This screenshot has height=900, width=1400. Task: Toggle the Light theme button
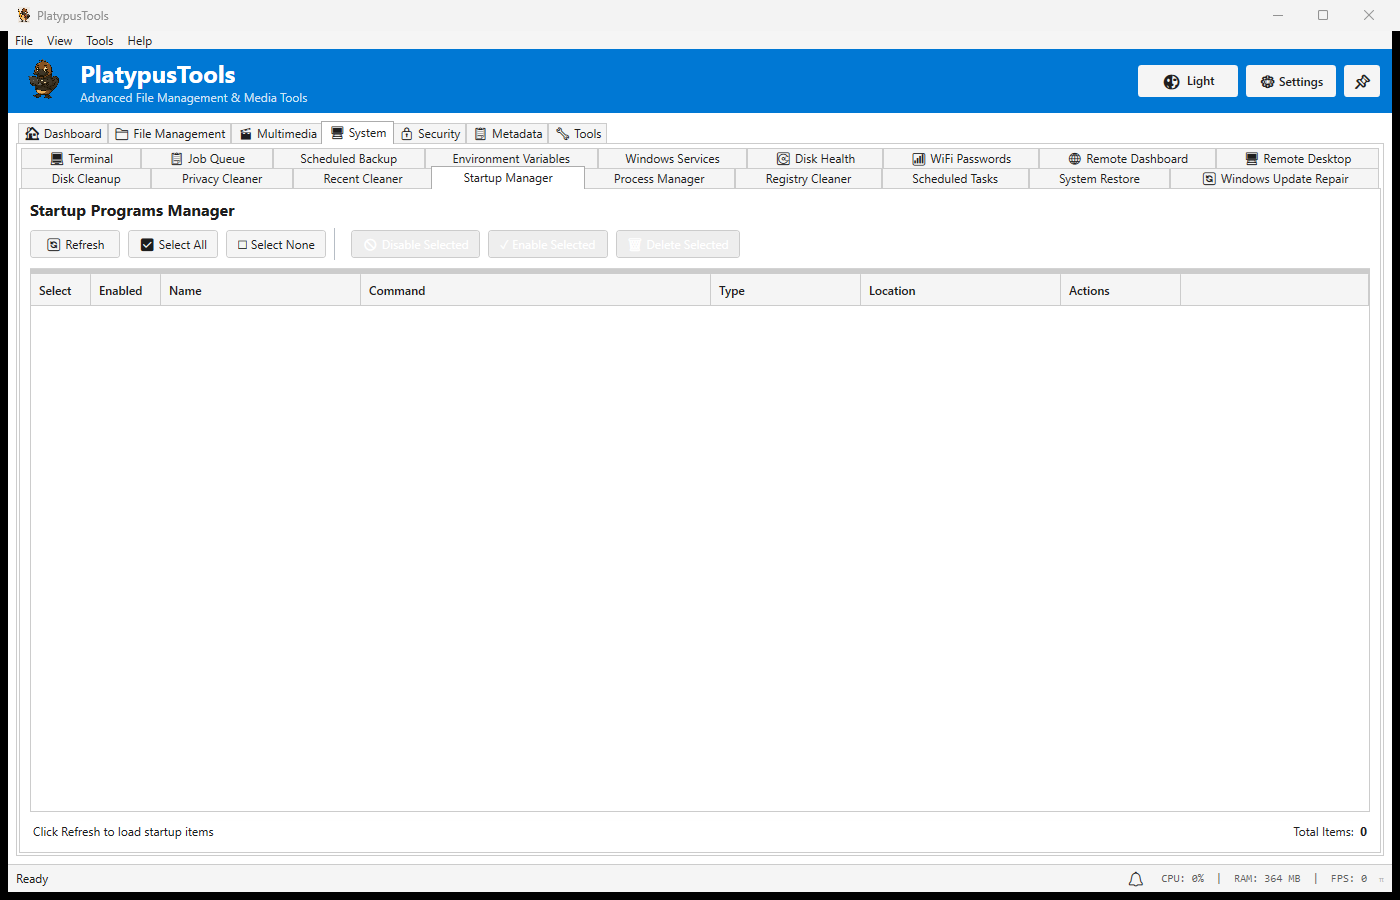coord(1187,82)
